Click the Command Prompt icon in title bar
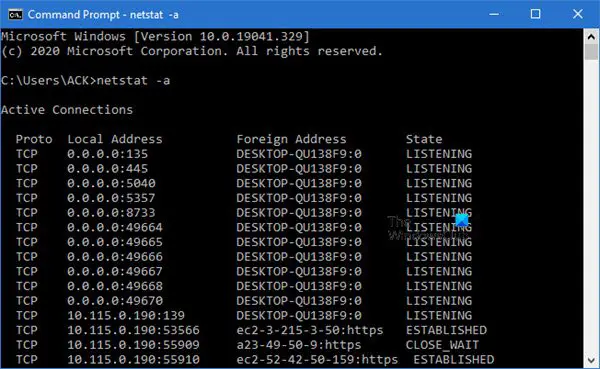600x369 pixels. (15, 15)
